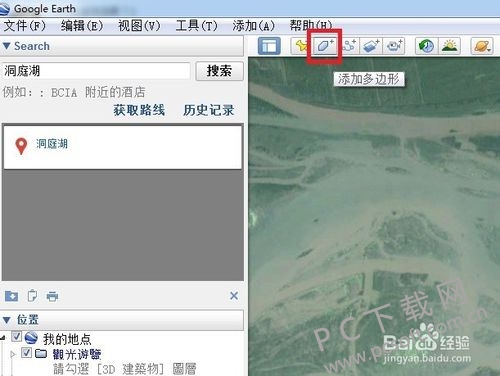
Task: Select the 我的地点 tree label
Action: click(67, 339)
